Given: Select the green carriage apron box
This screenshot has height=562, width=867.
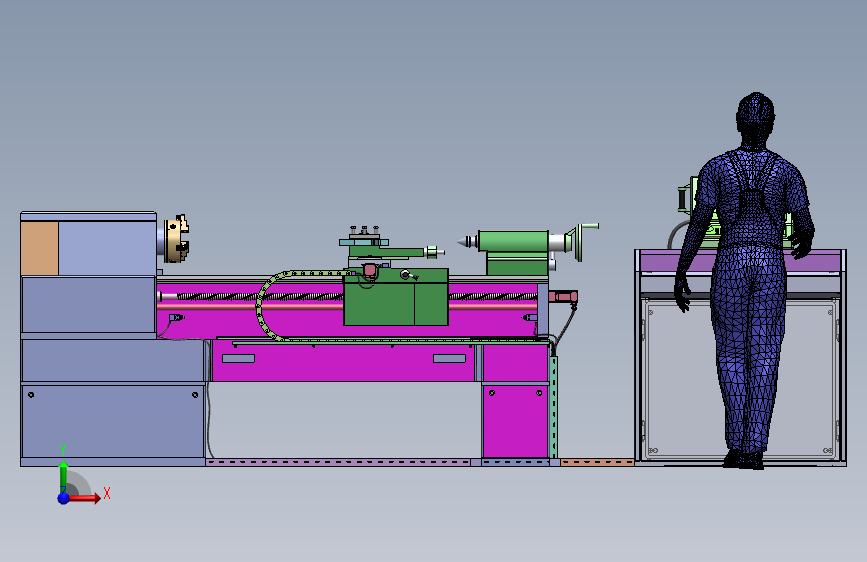Looking at the screenshot, I should pos(396,298).
